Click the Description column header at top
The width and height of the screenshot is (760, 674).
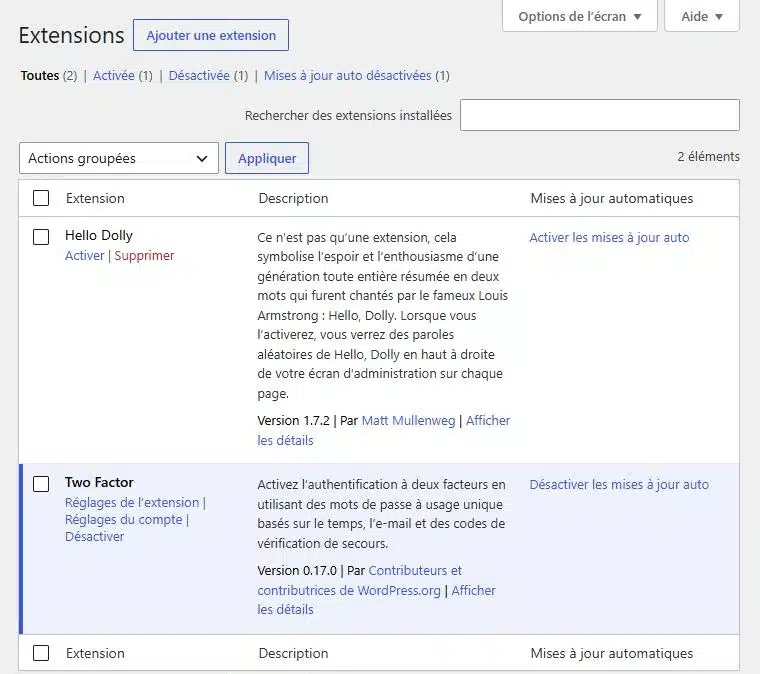293,198
